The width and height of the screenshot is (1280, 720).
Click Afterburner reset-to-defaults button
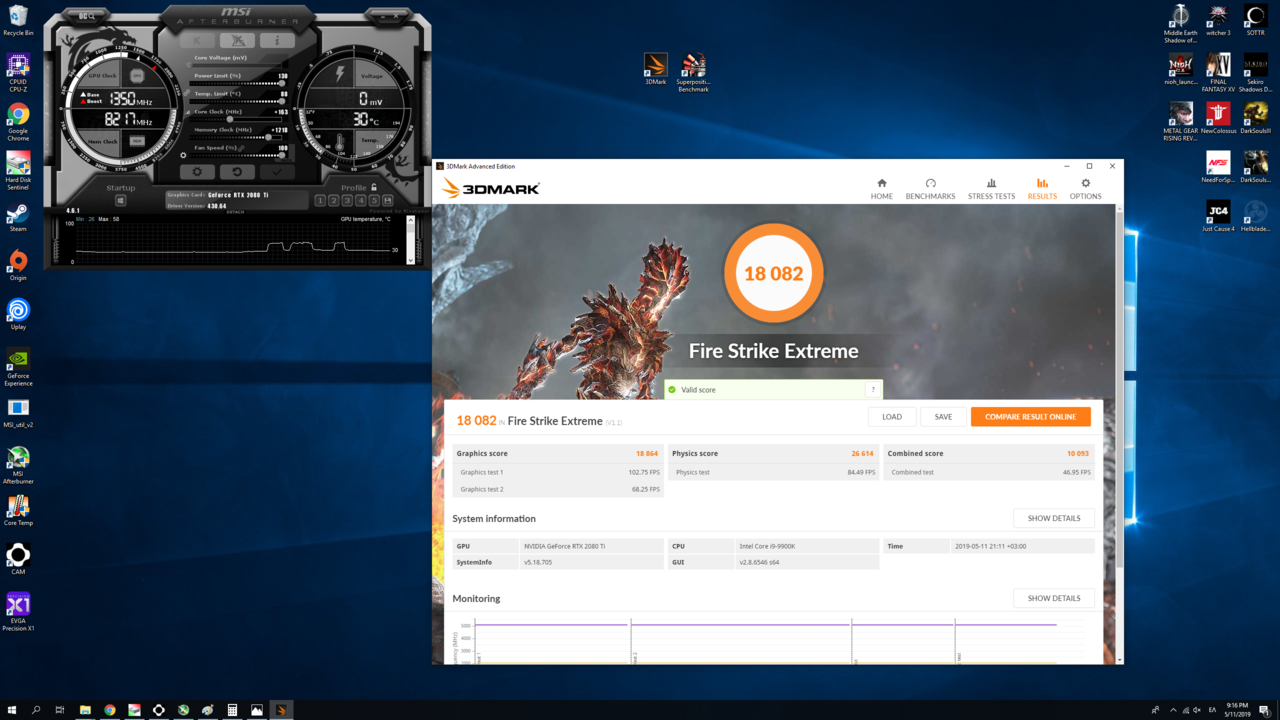(x=238, y=172)
